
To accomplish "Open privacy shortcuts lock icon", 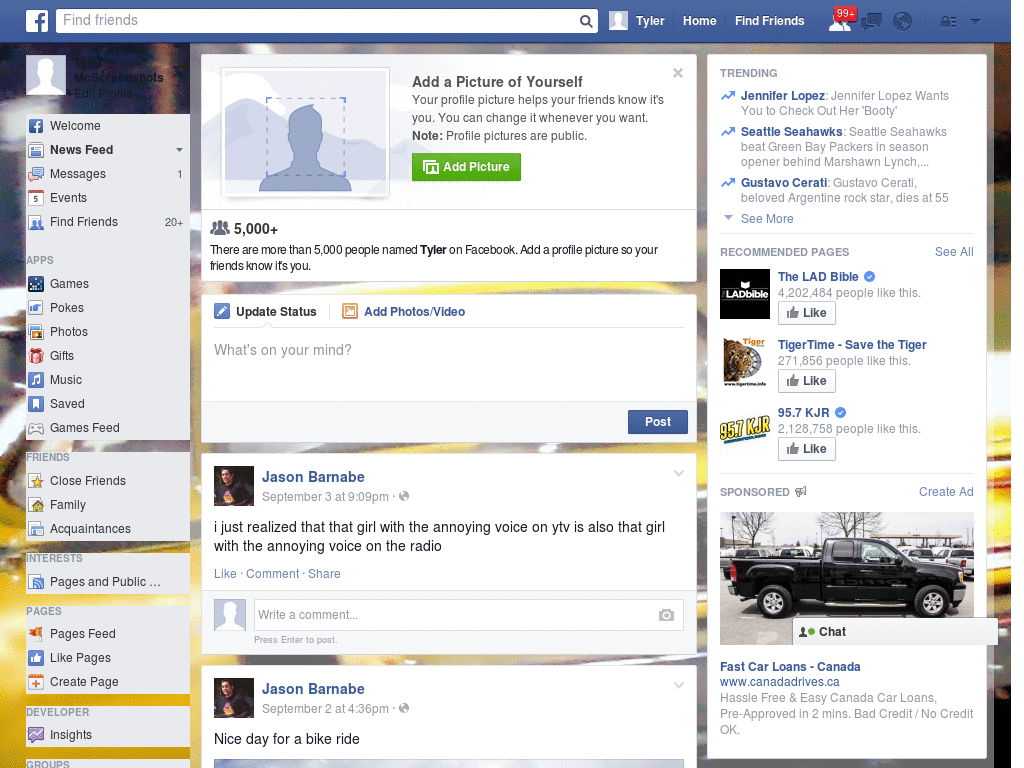I will (x=948, y=22).
